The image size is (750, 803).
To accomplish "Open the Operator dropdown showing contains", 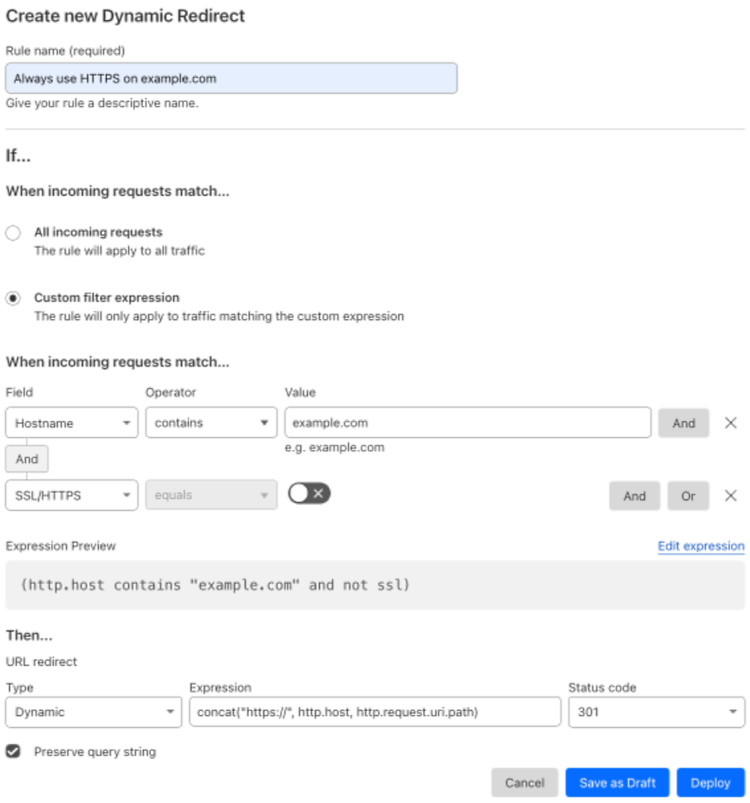I will [211, 423].
